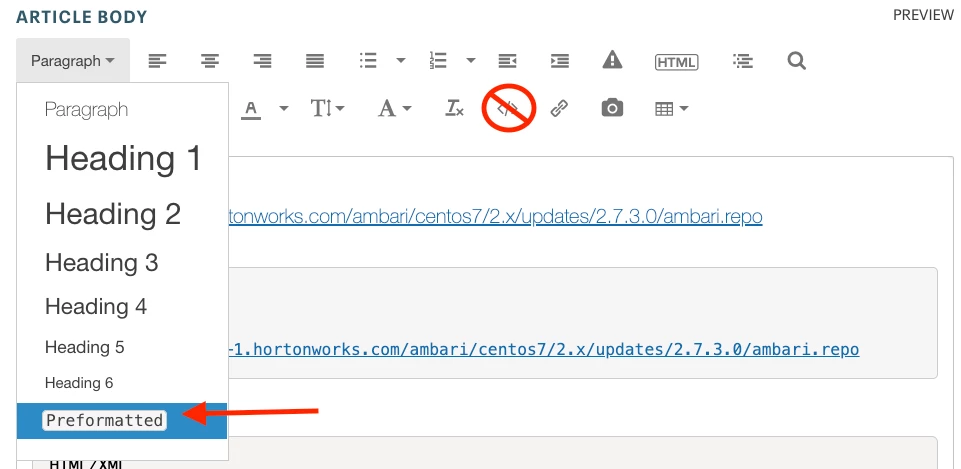Center align the text
The image size is (961, 469).
tap(210, 61)
